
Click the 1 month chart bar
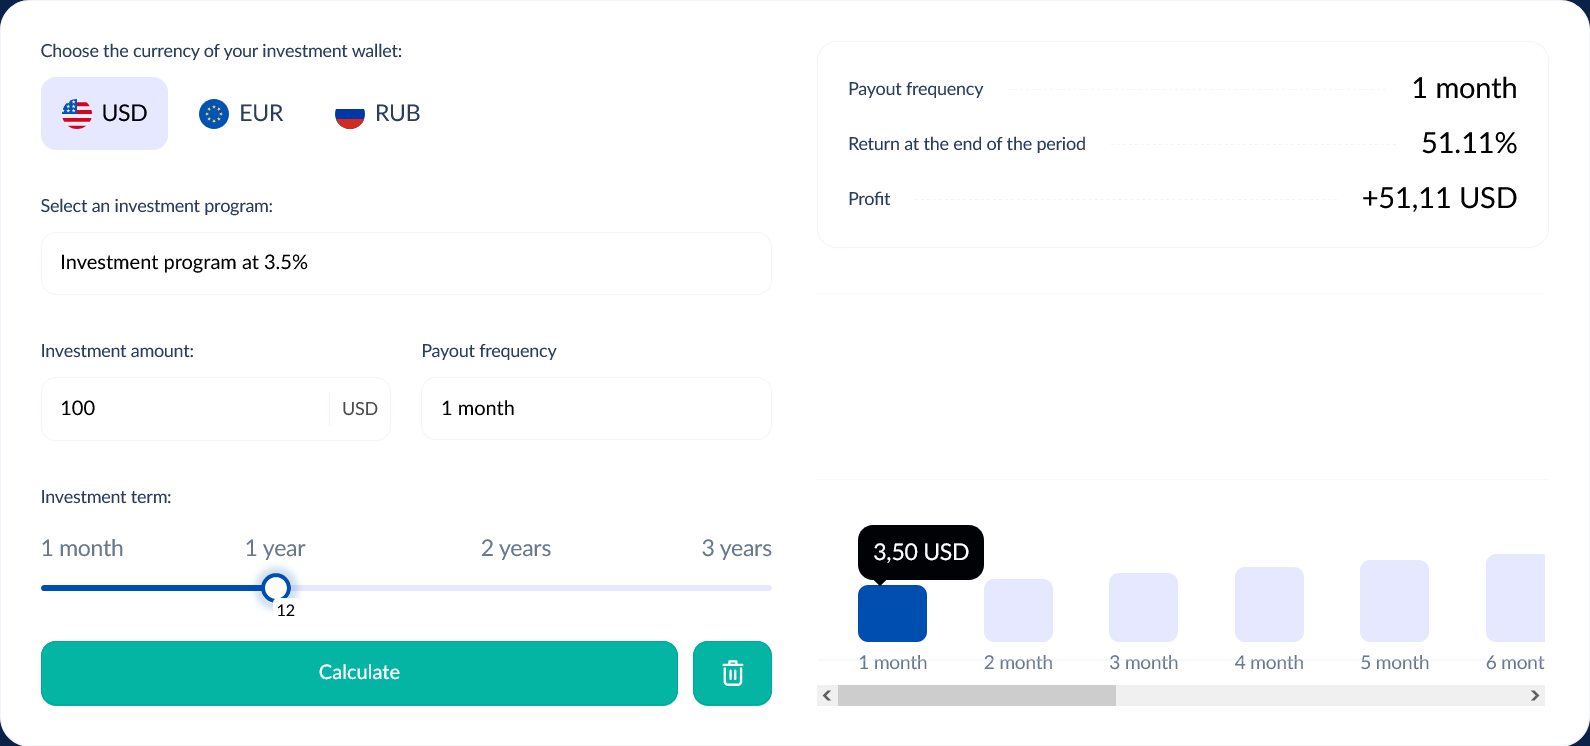(892, 613)
